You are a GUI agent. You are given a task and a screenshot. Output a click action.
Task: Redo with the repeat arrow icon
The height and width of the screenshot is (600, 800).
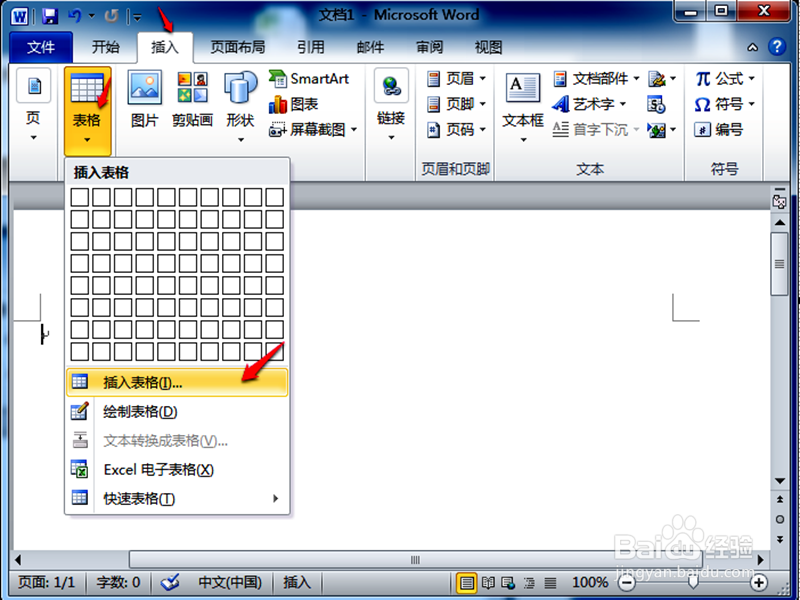(x=111, y=16)
